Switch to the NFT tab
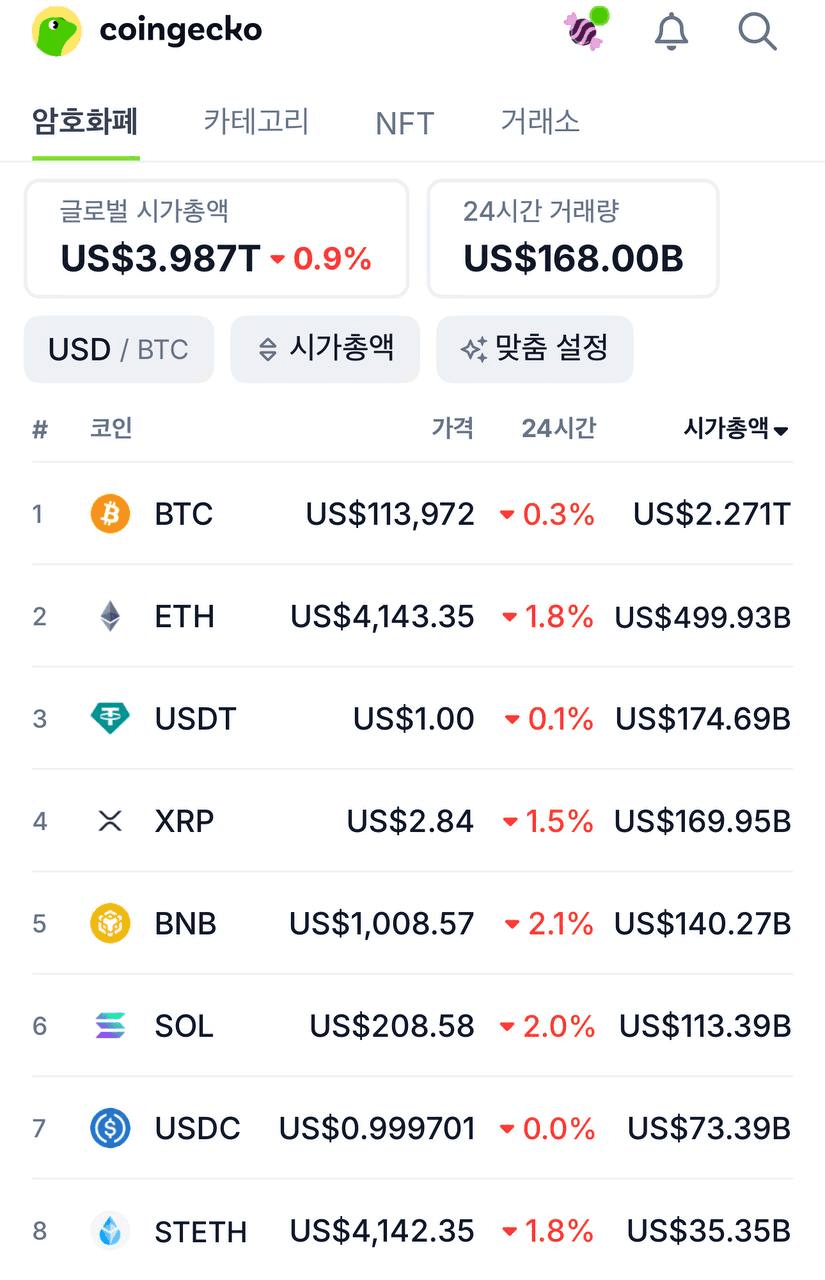Image resolution: width=825 pixels, height=1280 pixels. 404,123
